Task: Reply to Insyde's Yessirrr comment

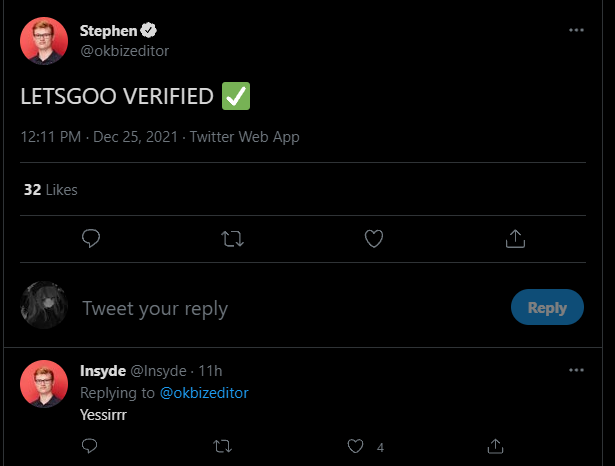Action: coord(89,445)
